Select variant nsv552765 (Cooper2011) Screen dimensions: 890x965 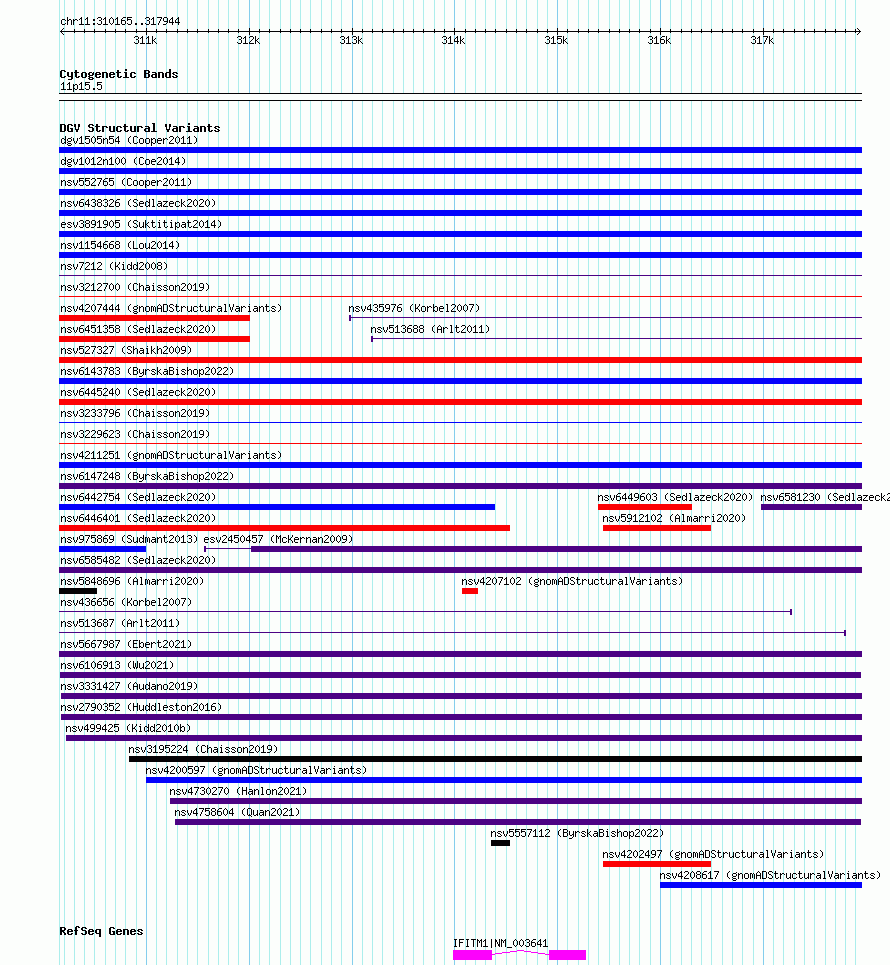click(126, 182)
